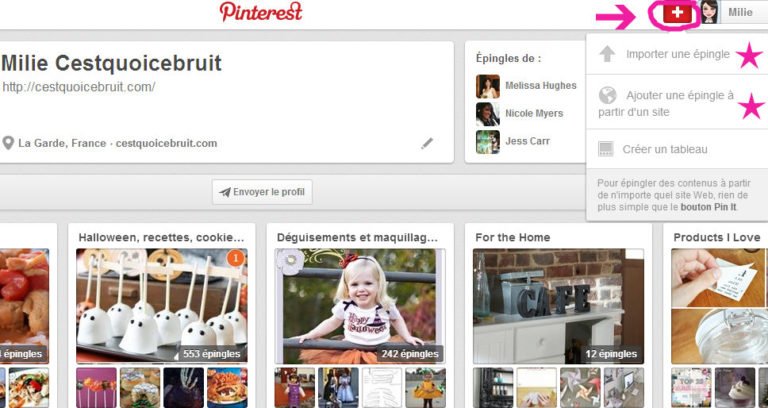The width and height of the screenshot is (768, 408).
Task: Click the globe icon for adding a pin from a site
Action: point(607,95)
